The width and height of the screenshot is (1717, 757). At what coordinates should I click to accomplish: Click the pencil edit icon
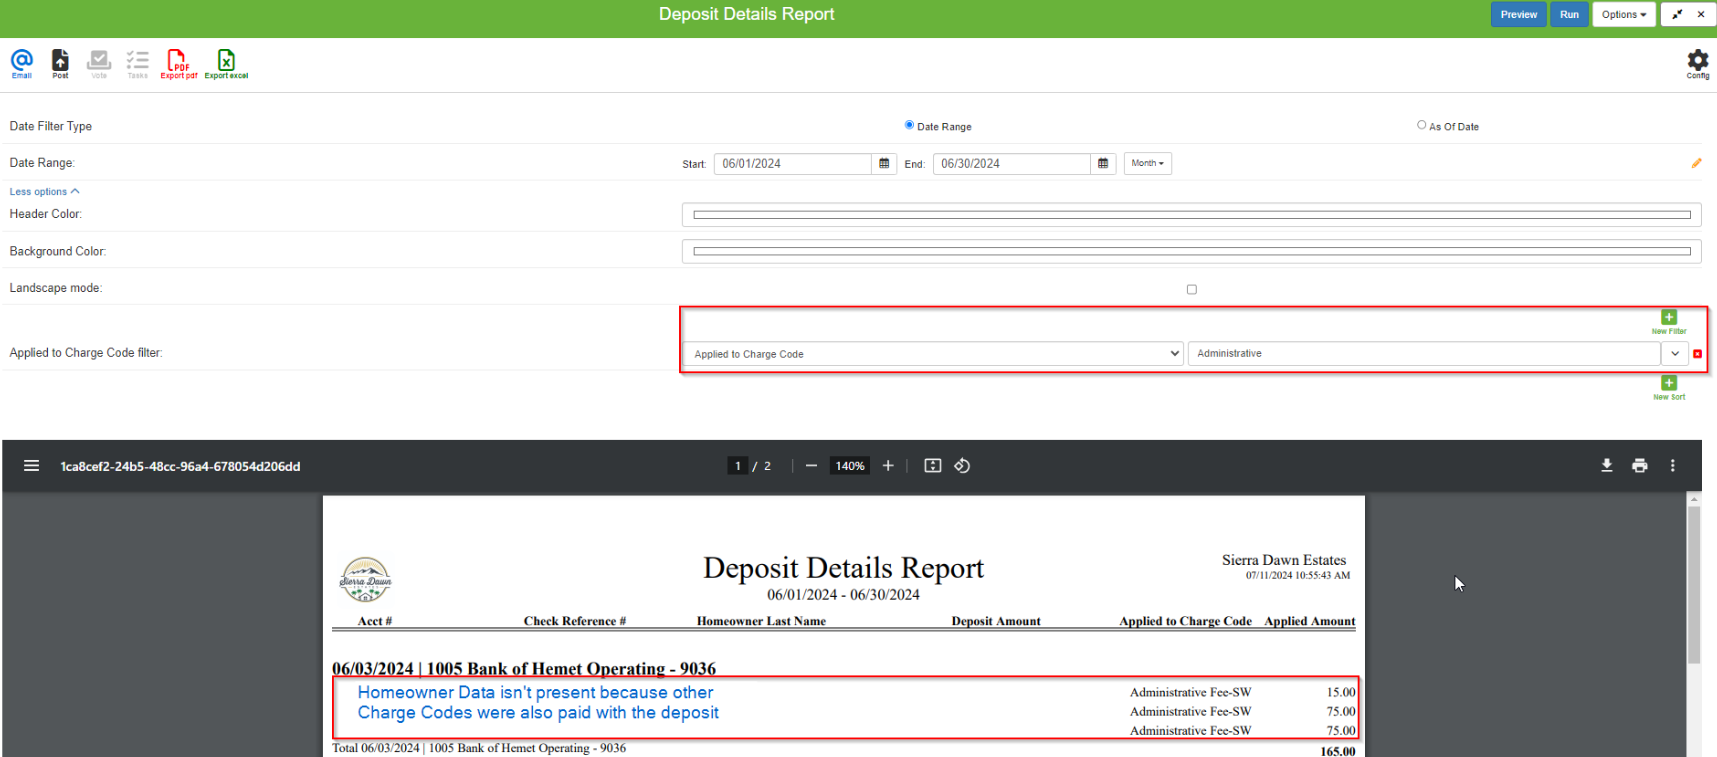1696,163
